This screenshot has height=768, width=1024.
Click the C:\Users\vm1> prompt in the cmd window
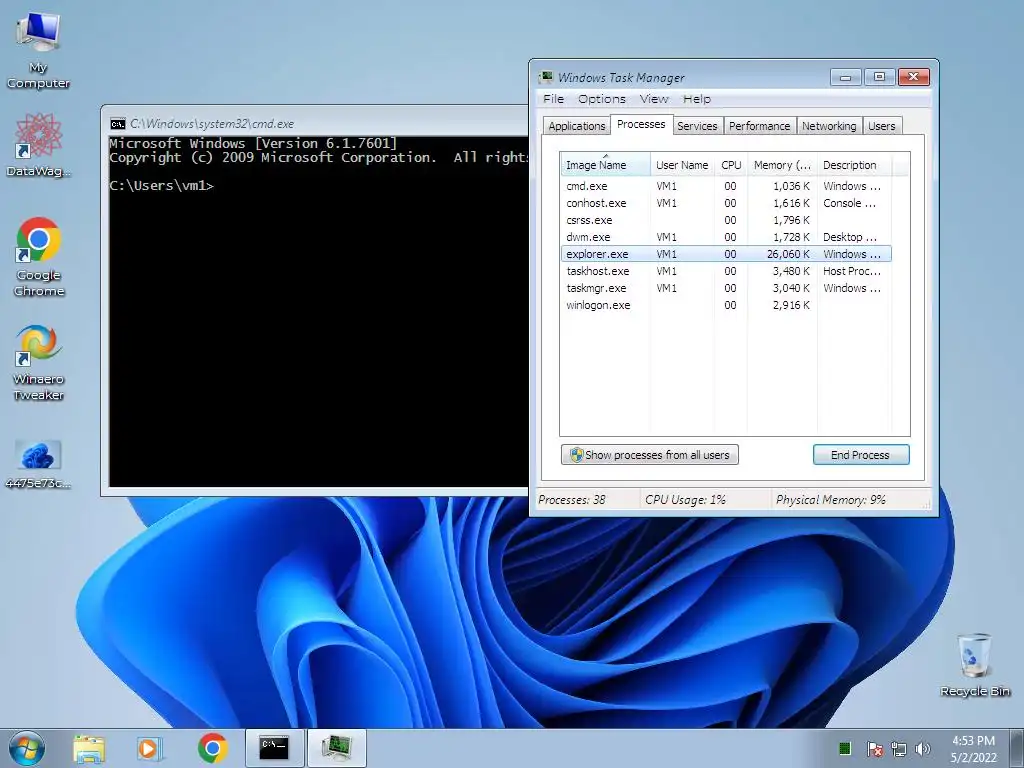(x=161, y=185)
